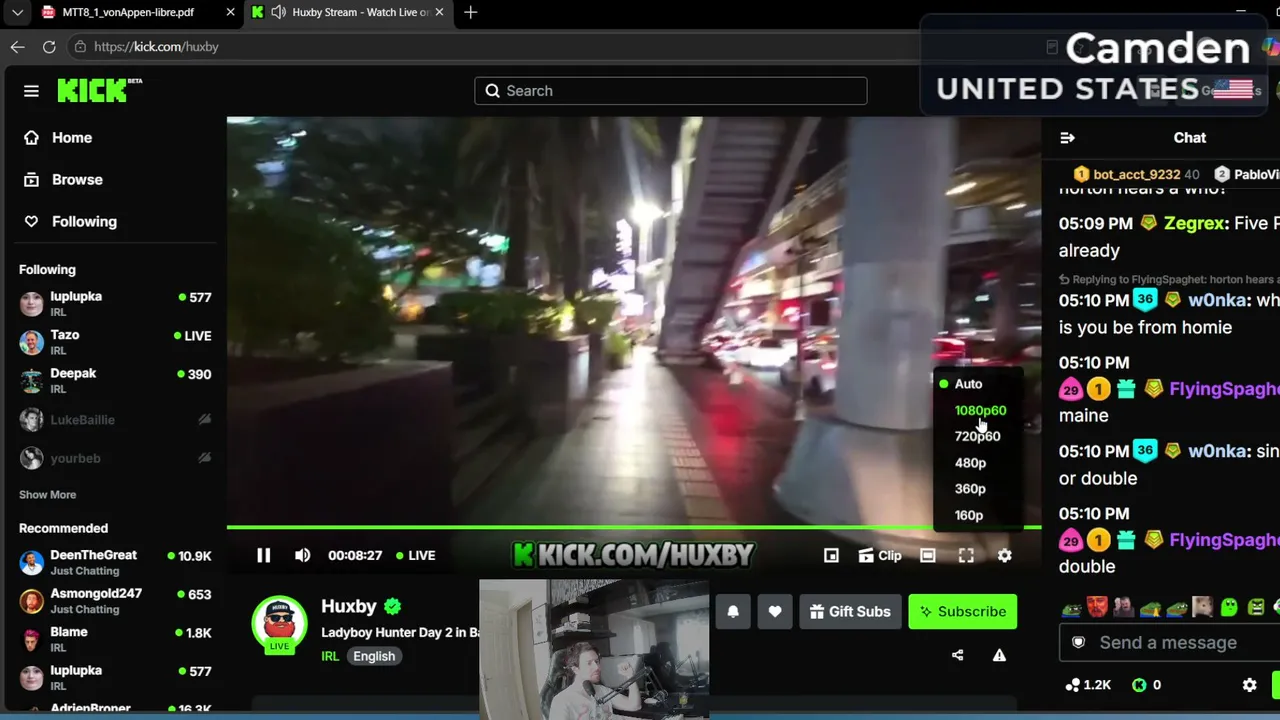Open the Following page from the sidebar
The width and height of the screenshot is (1280, 720).
(70, 222)
